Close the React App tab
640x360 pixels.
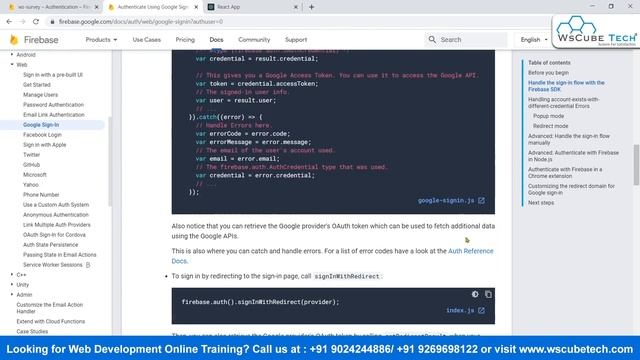point(296,7)
